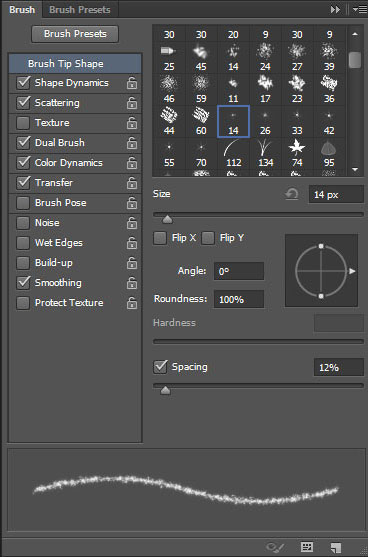Click the brush tip list scroll-down arrow

pyautogui.click(x=355, y=170)
